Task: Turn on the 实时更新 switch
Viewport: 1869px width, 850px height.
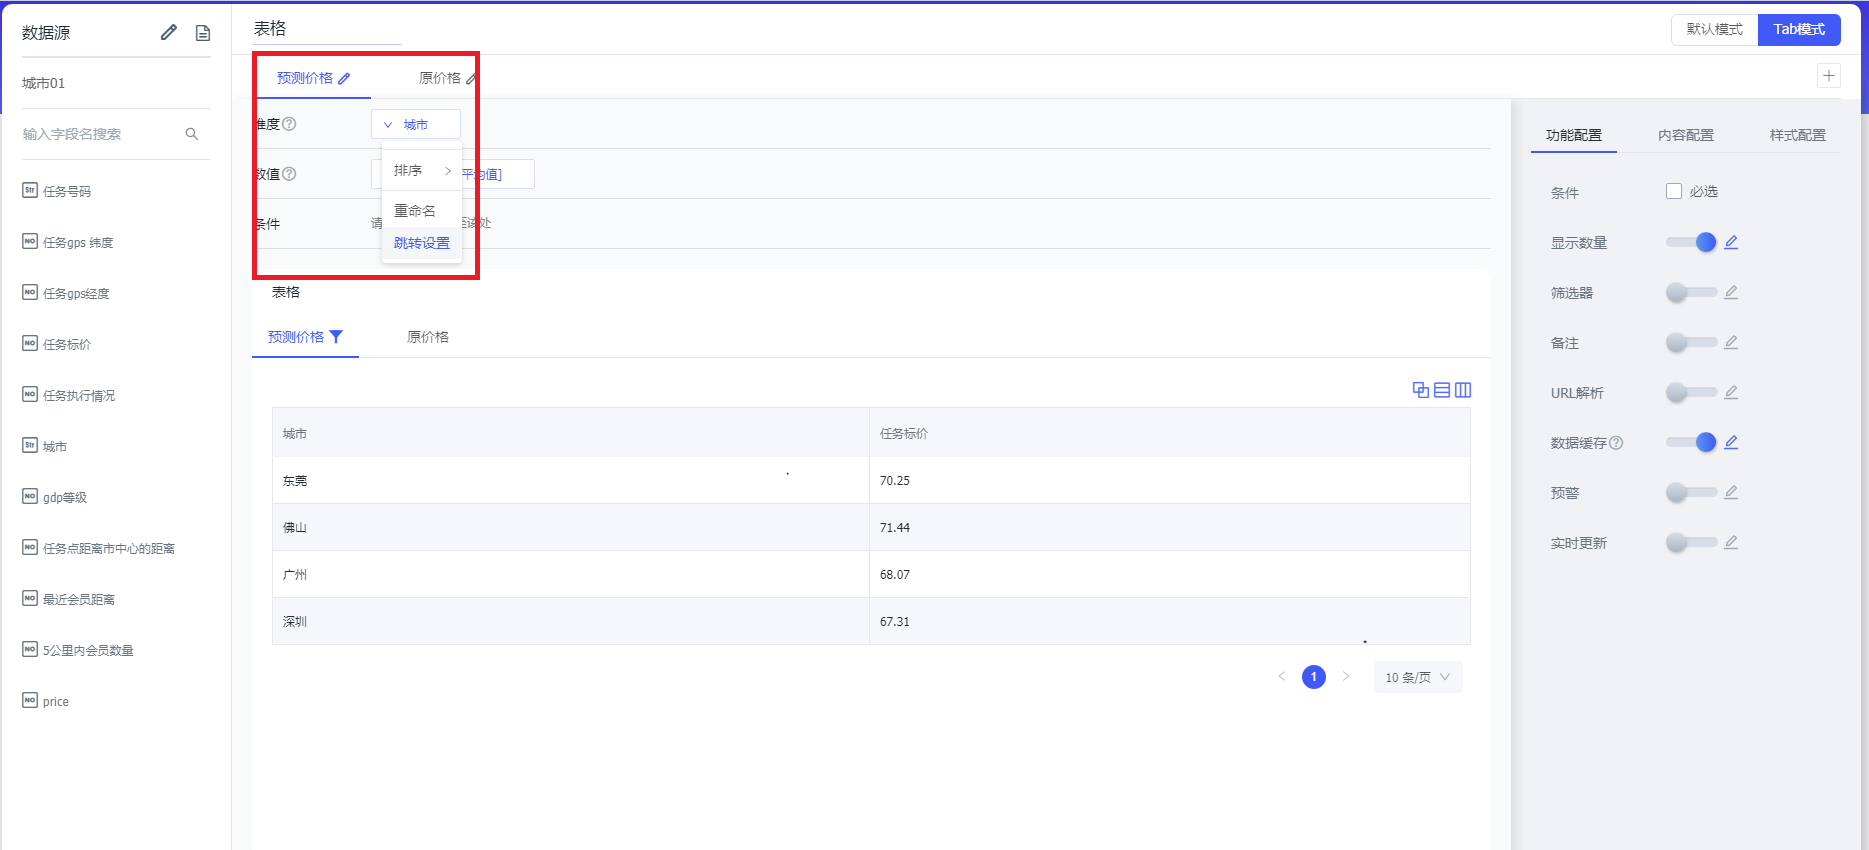Action: (x=1690, y=542)
